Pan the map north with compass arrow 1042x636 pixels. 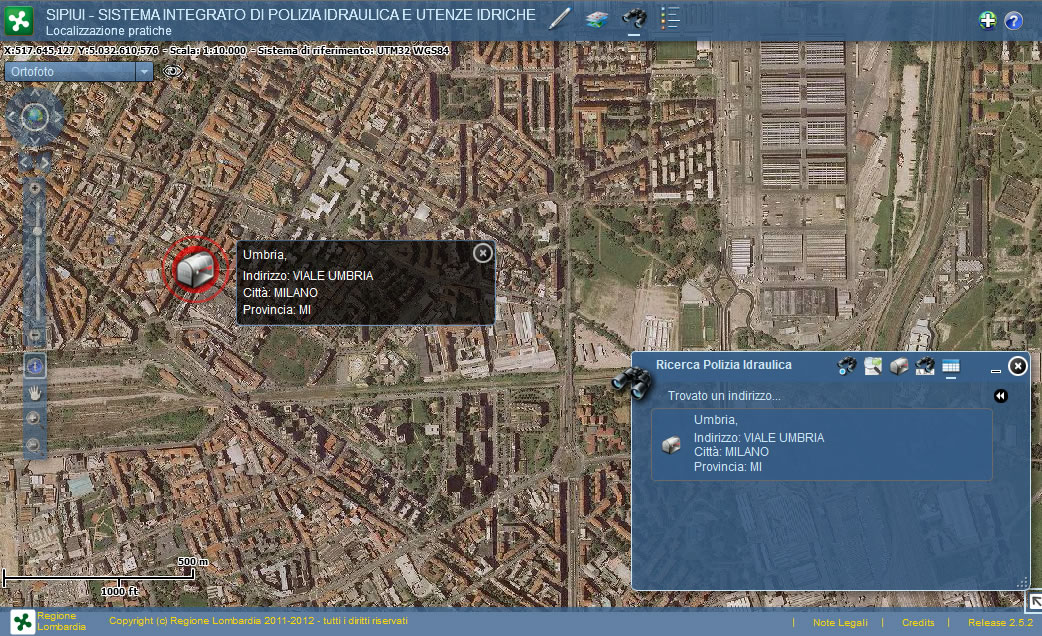tap(35, 94)
